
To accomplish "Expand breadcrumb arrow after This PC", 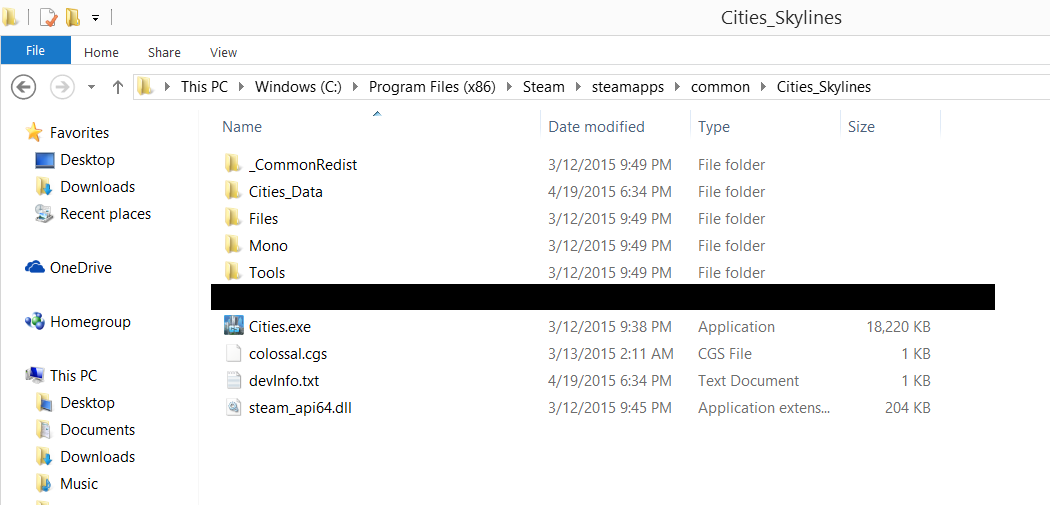I will point(241,87).
